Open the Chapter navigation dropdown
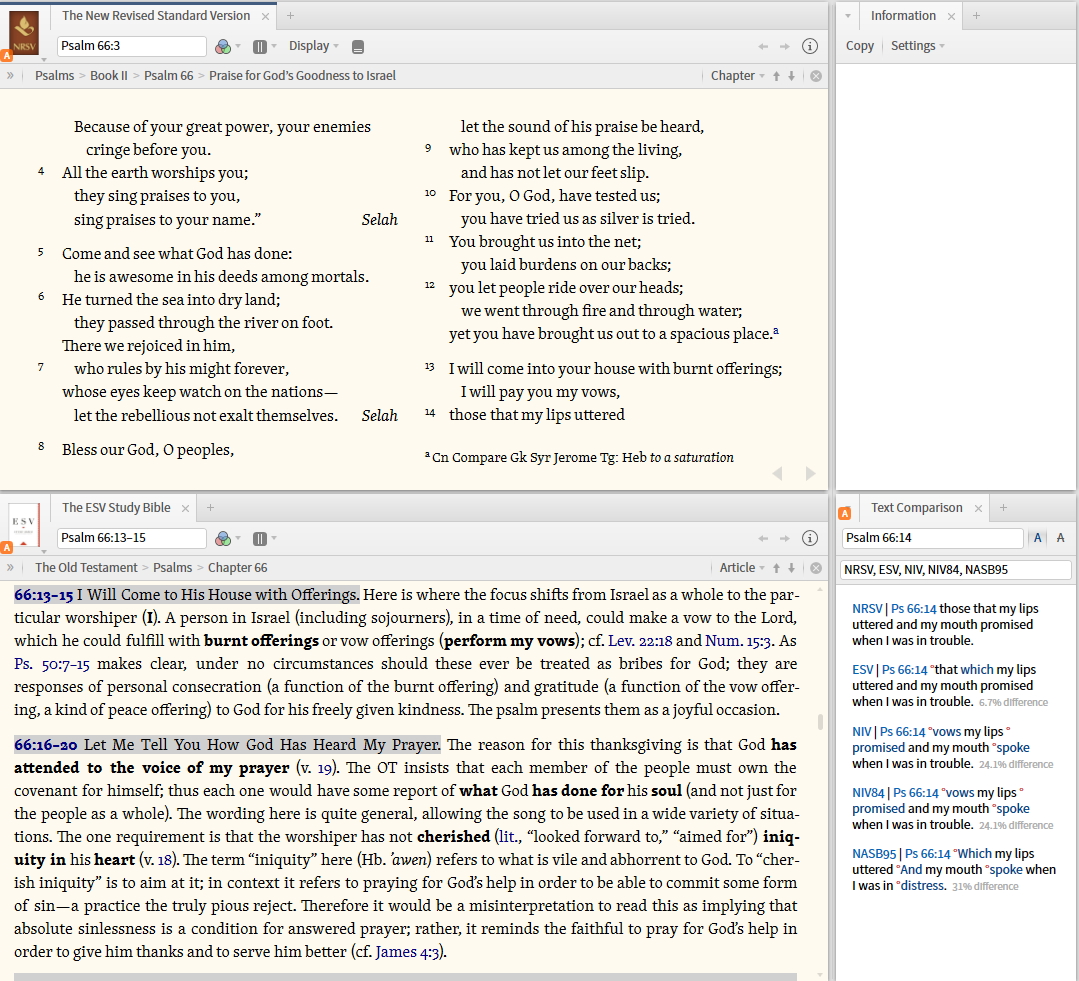The height and width of the screenshot is (981, 1079). tap(737, 76)
